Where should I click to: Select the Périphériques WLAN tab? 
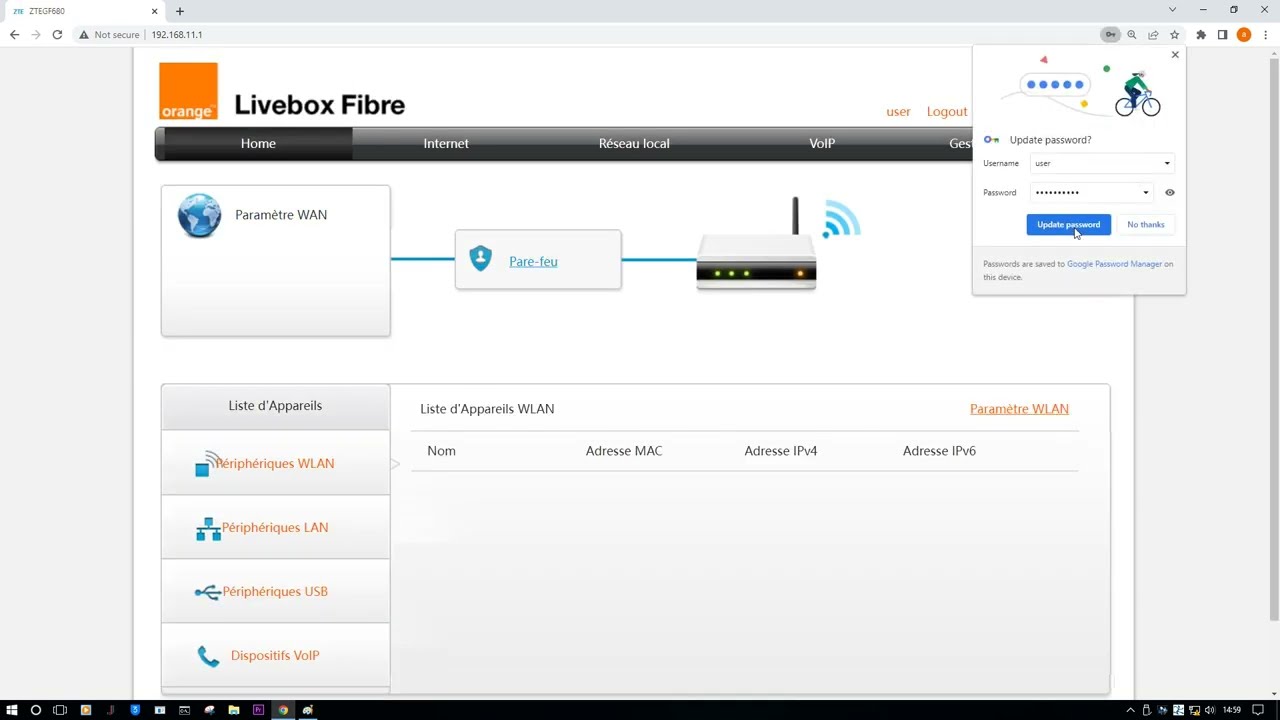click(x=275, y=463)
